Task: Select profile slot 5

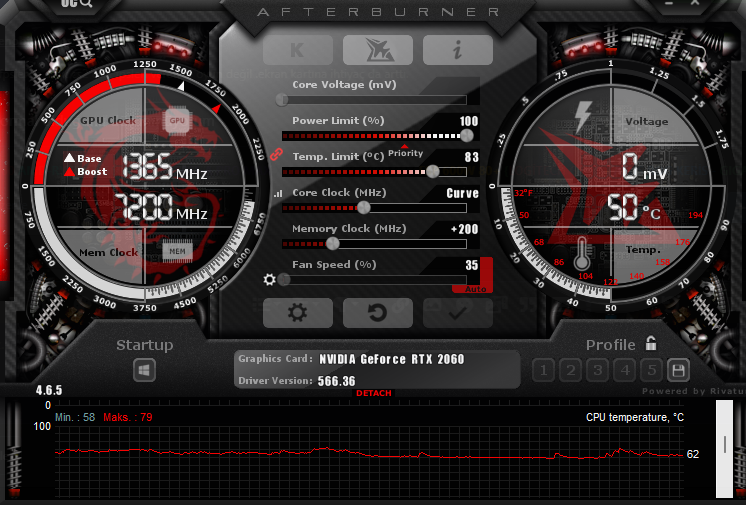Action: tap(652, 370)
